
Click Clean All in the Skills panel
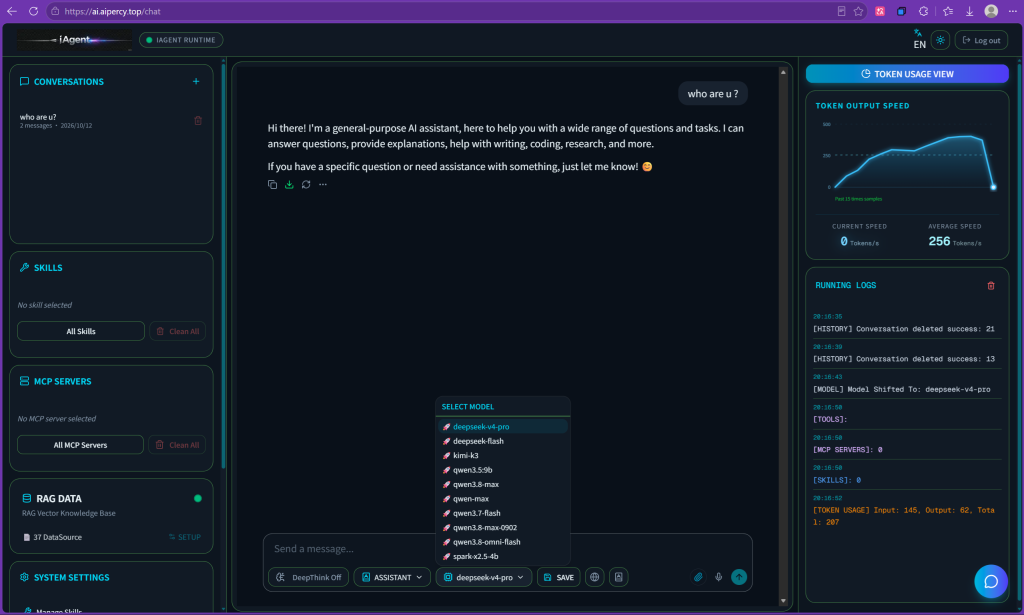tap(178, 331)
